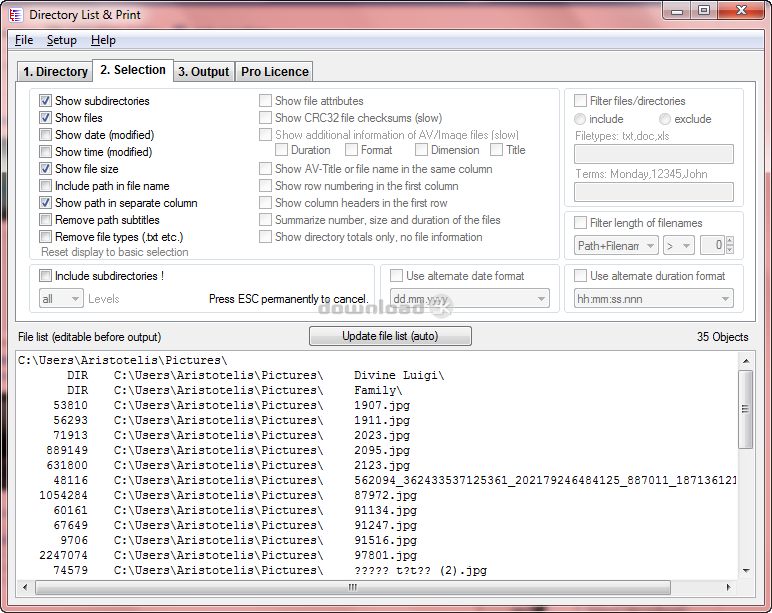Maximize the Directory List & Print window
The height and width of the screenshot is (613, 772).
(704, 11)
